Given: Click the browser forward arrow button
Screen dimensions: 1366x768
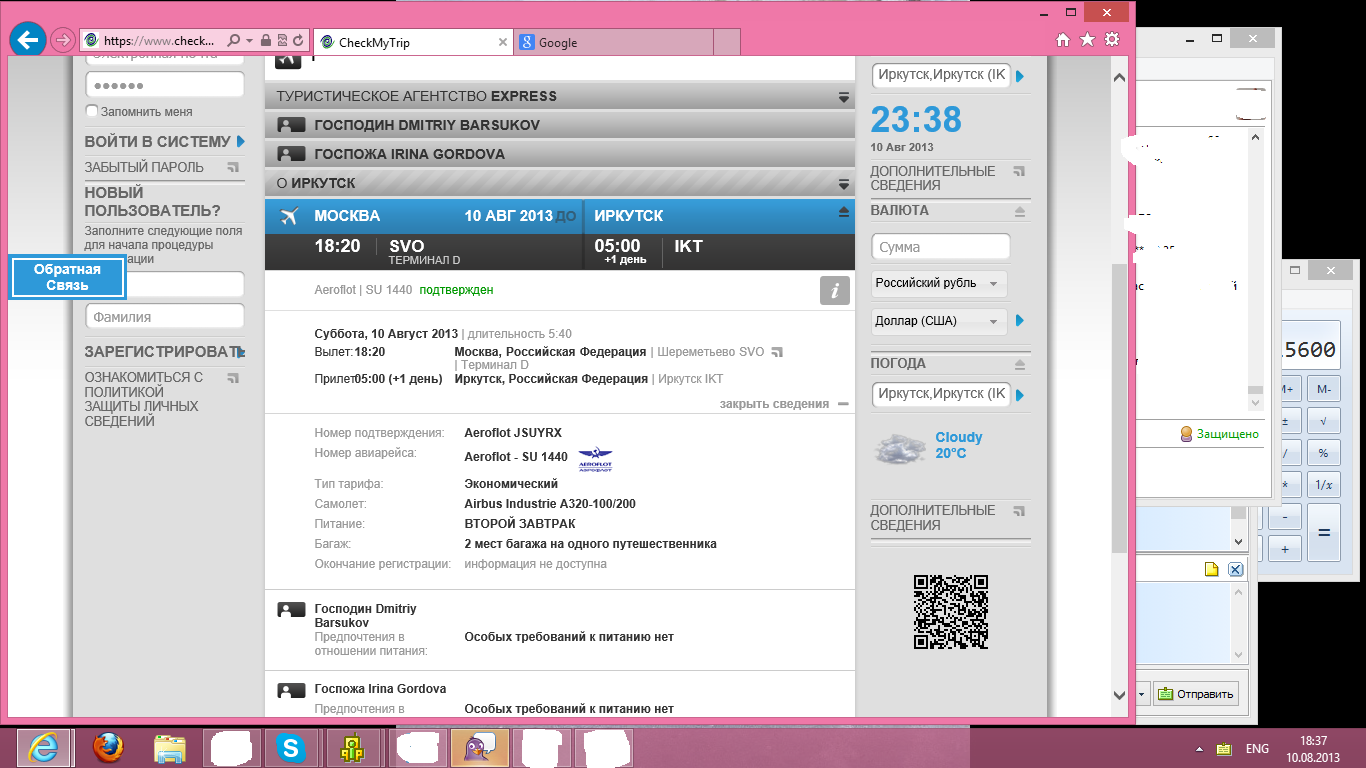Looking at the screenshot, I should (62, 40).
